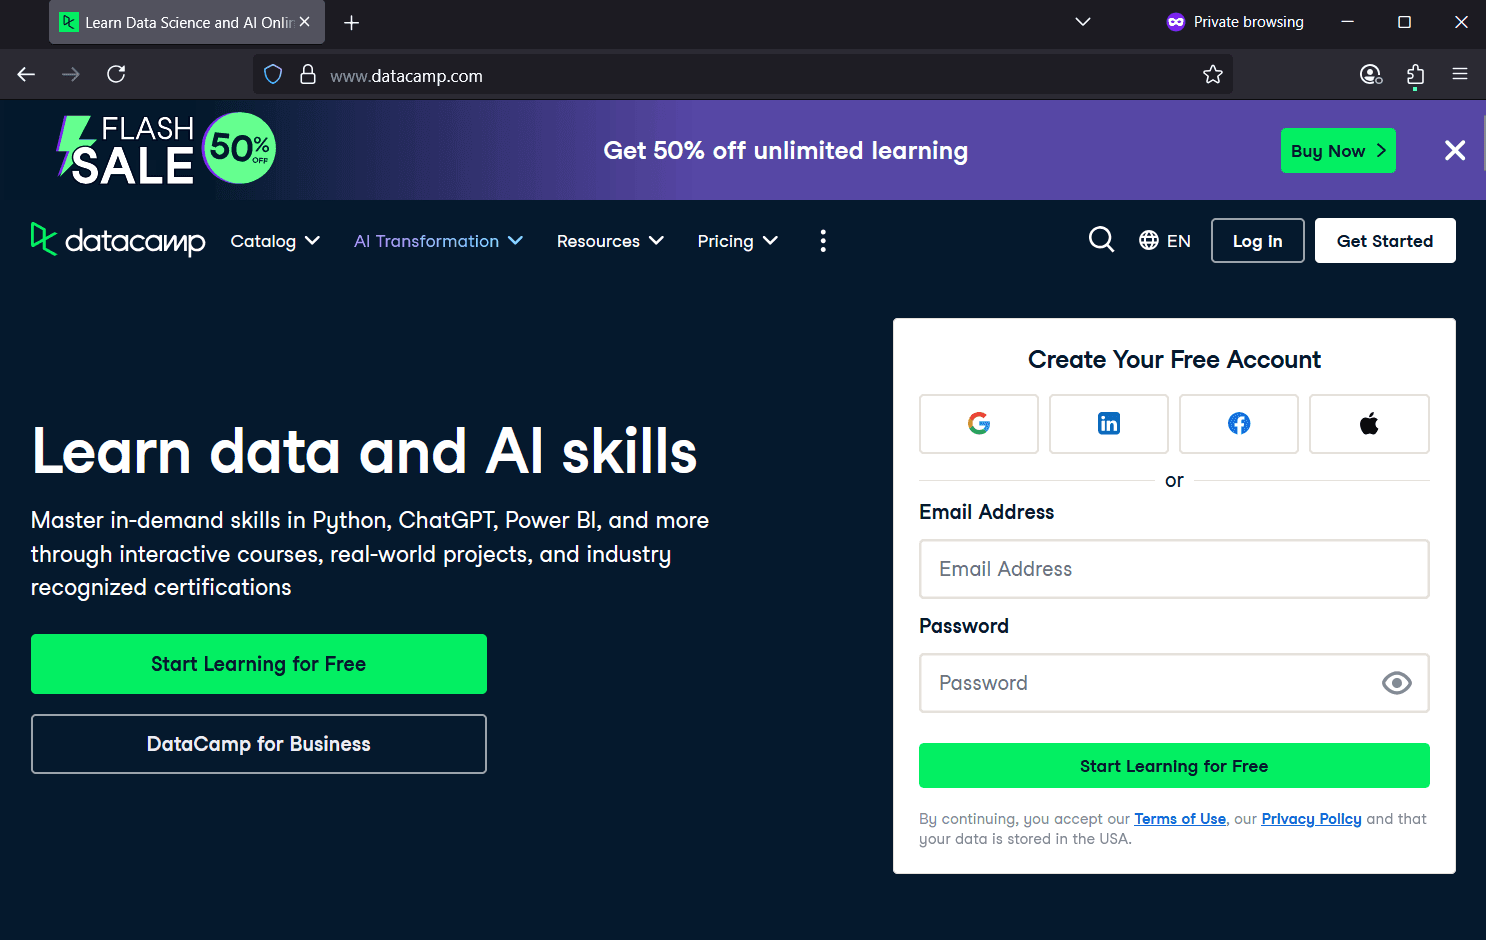Toggle the bookmark star in address bar

pyautogui.click(x=1212, y=73)
